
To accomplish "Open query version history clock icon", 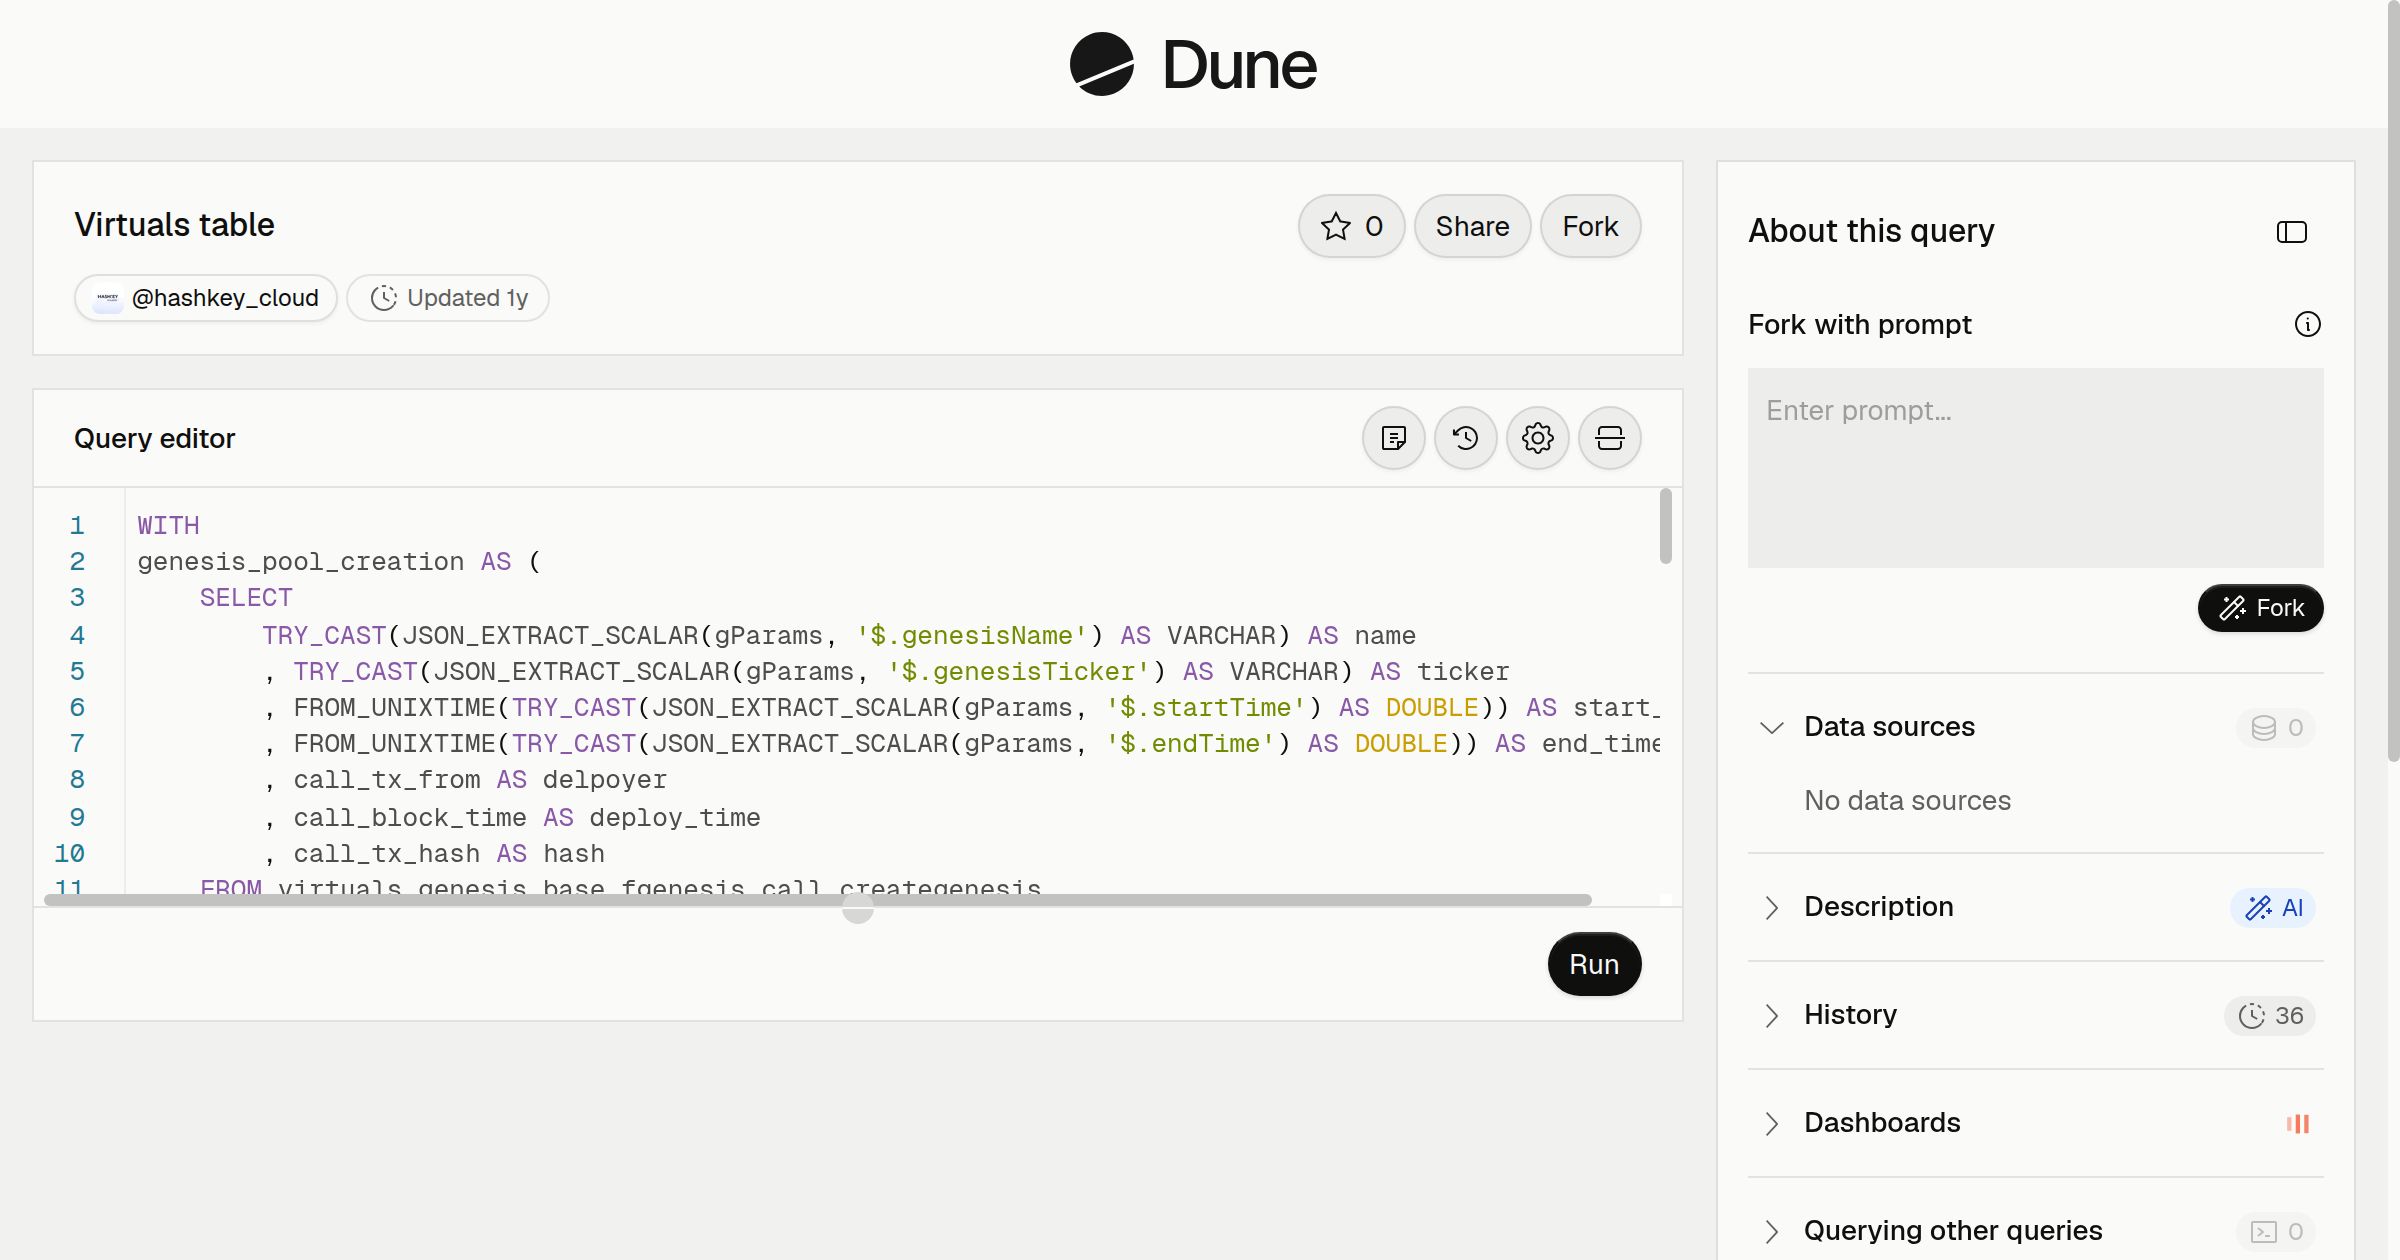I will pyautogui.click(x=1465, y=438).
